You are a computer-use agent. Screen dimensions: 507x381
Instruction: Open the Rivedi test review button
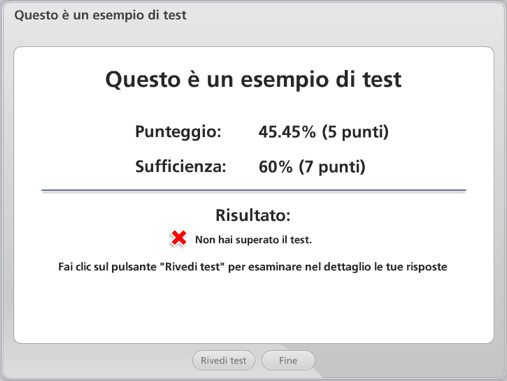coord(223,360)
